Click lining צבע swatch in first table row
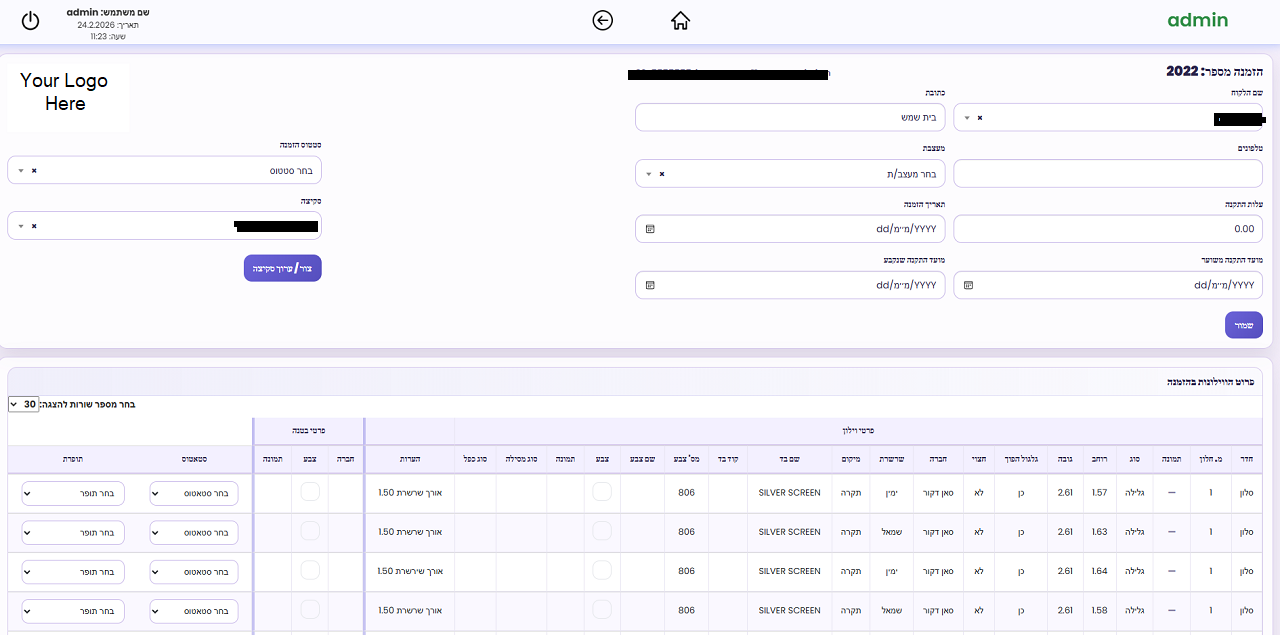1280x635 pixels. click(310, 492)
